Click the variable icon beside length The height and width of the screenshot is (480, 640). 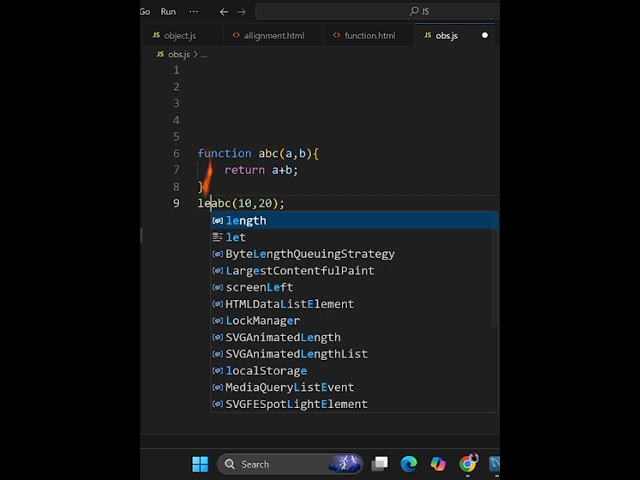[218, 221]
